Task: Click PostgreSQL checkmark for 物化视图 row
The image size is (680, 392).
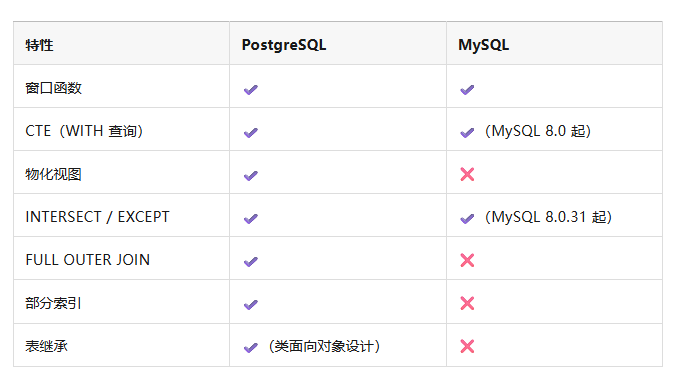Action: tap(251, 176)
